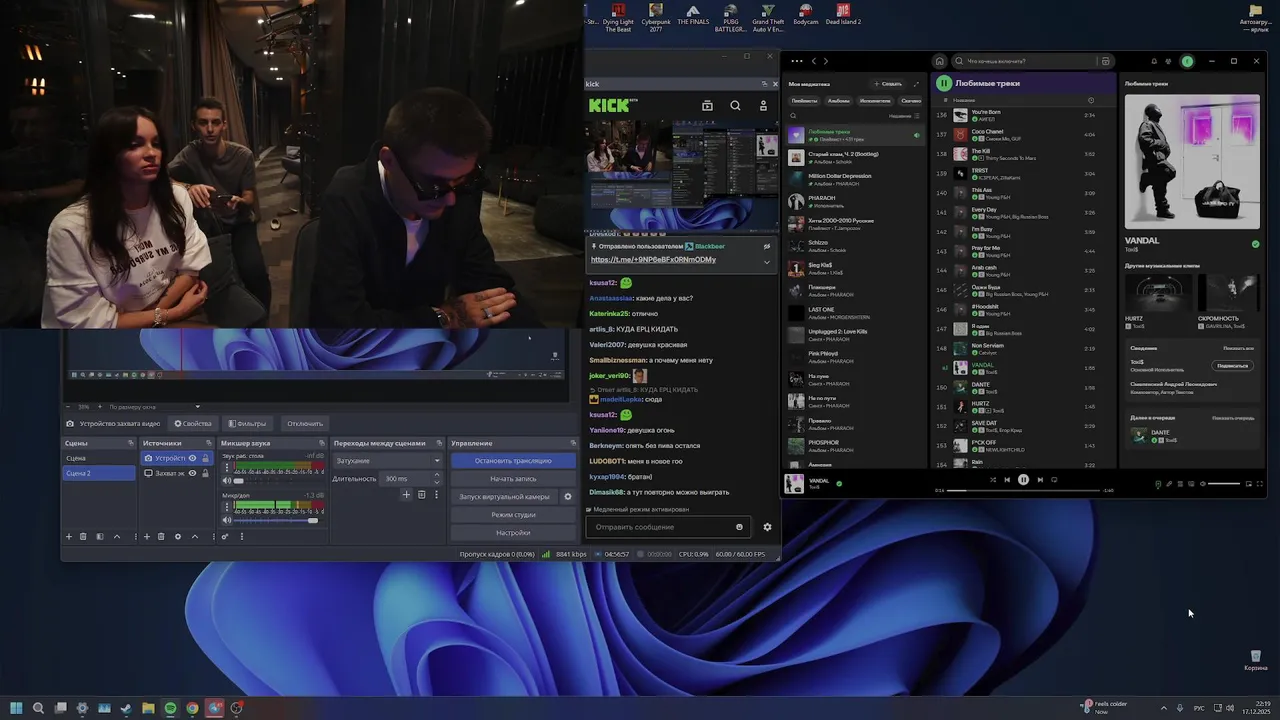Skip to the next track in Spotify
The height and width of the screenshot is (720, 1280).
(x=1040, y=480)
